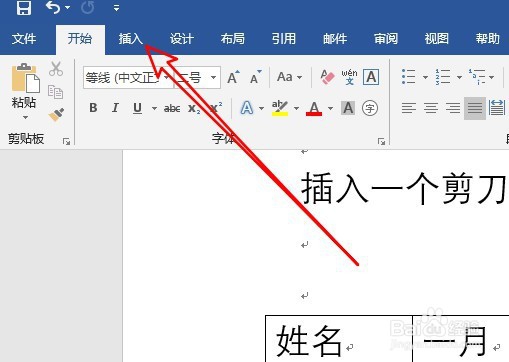Click the Multilevel List icon
The image size is (509, 362).
(x=477, y=77)
